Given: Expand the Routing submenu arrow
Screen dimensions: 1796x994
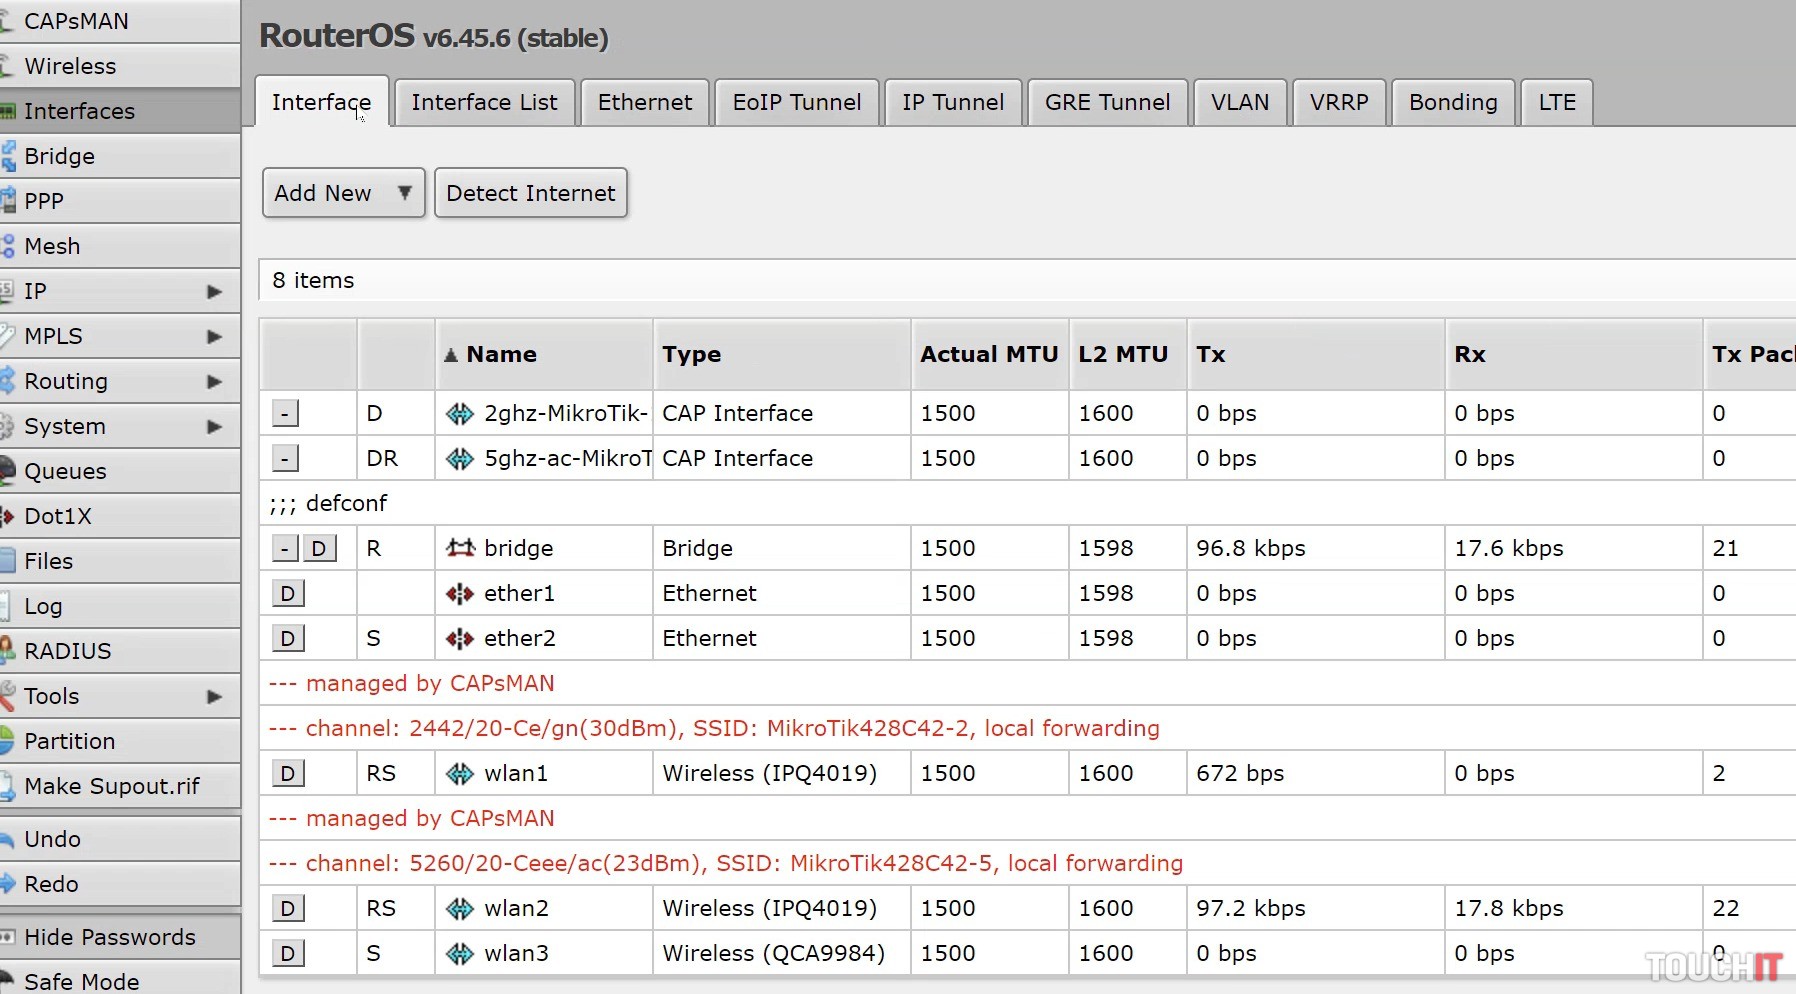Looking at the screenshot, I should pyautogui.click(x=214, y=382).
